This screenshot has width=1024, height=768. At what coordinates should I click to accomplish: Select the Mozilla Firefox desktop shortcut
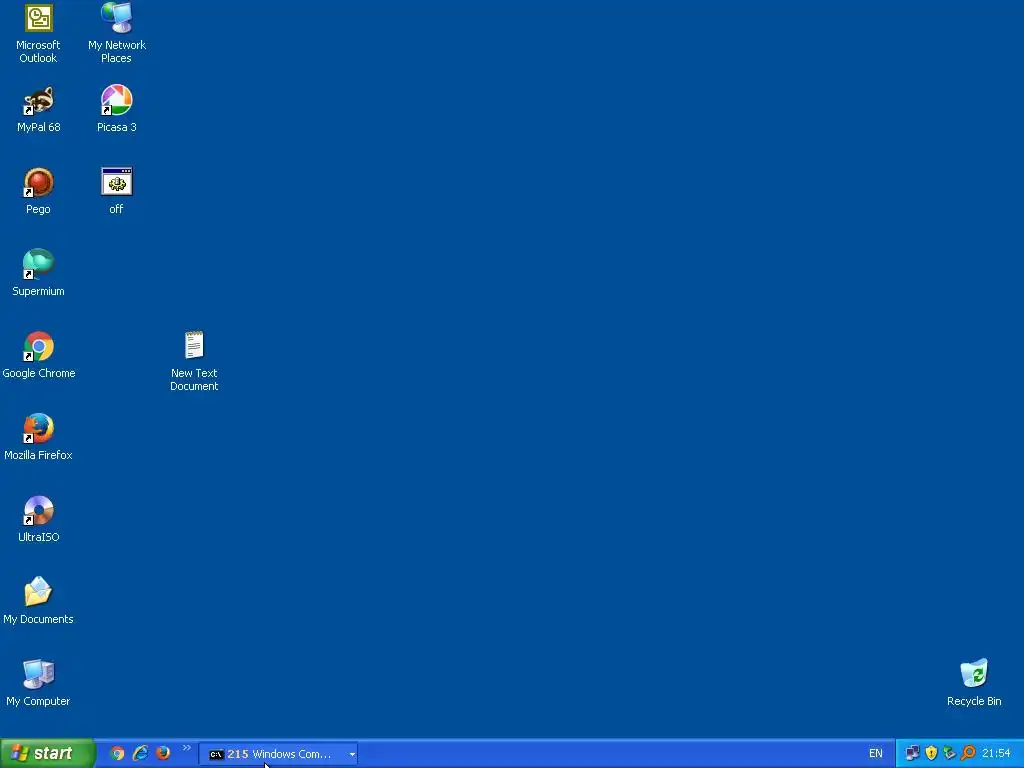pyautogui.click(x=38, y=437)
